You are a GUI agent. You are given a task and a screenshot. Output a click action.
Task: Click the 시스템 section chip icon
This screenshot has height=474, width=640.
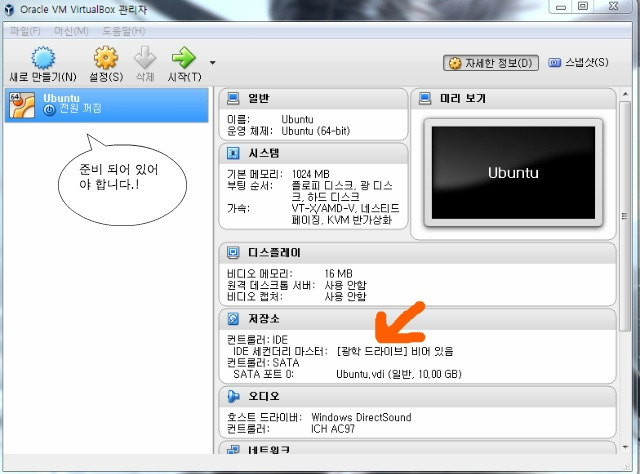(233, 154)
